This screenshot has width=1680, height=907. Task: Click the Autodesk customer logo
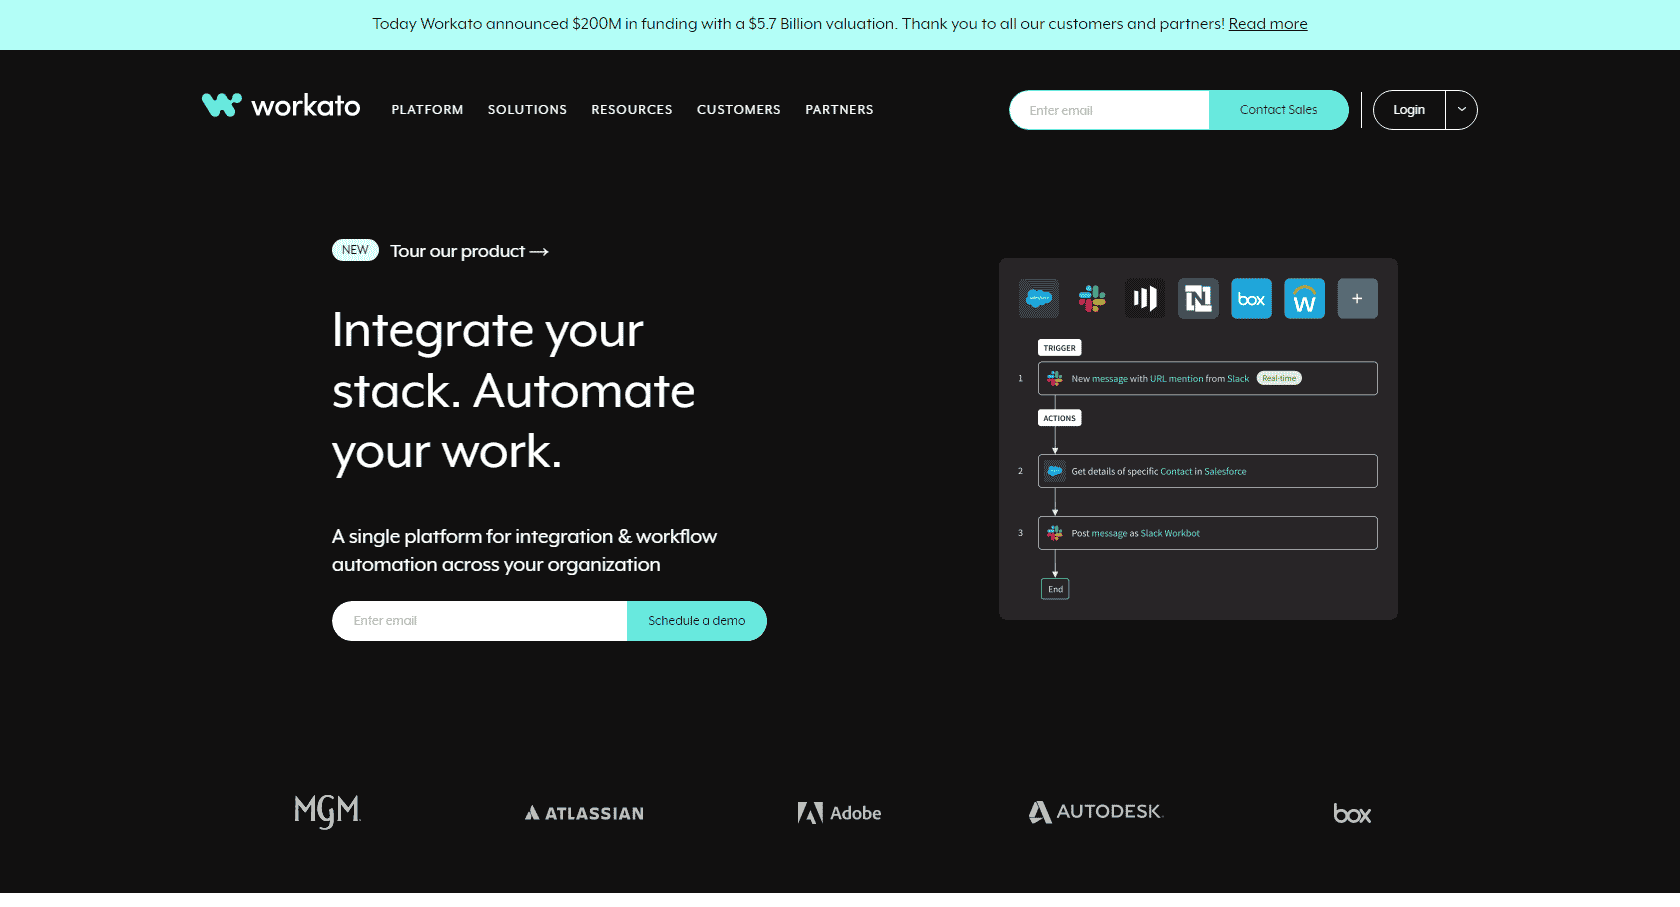click(x=1096, y=812)
